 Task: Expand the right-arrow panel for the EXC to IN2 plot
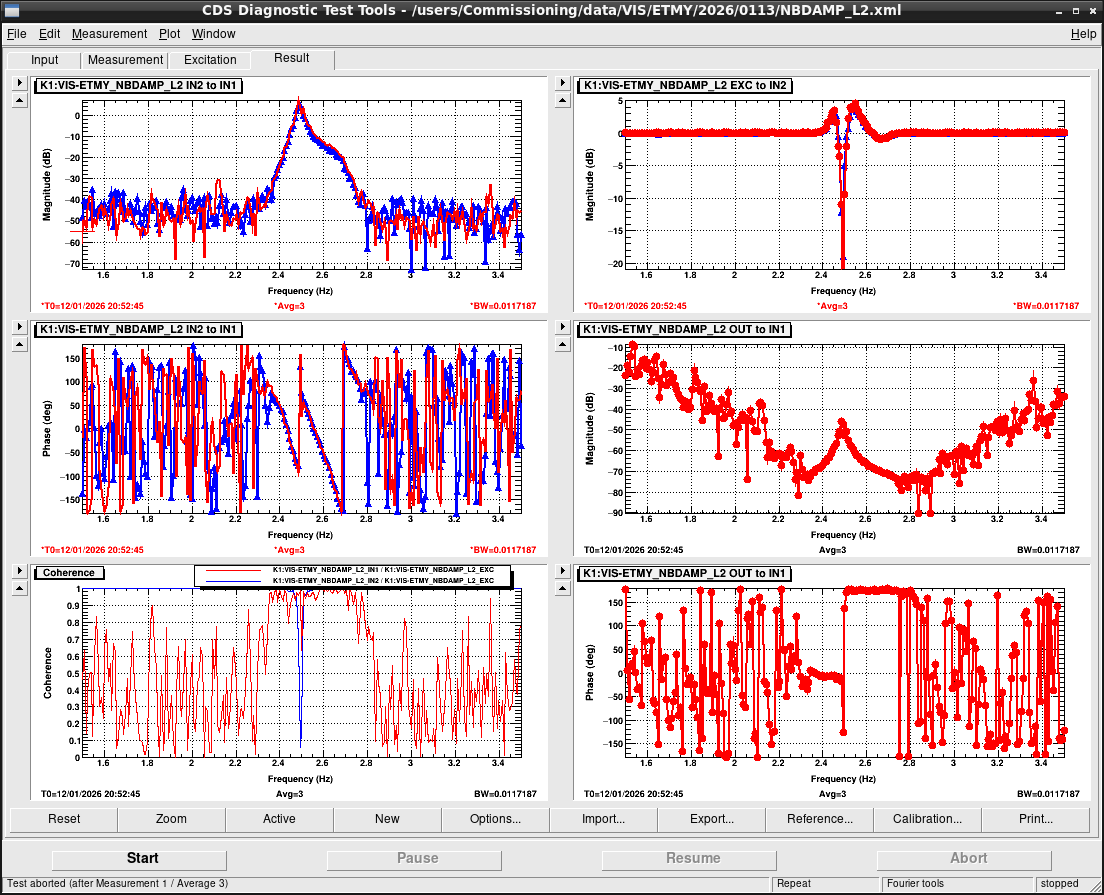coord(563,85)
